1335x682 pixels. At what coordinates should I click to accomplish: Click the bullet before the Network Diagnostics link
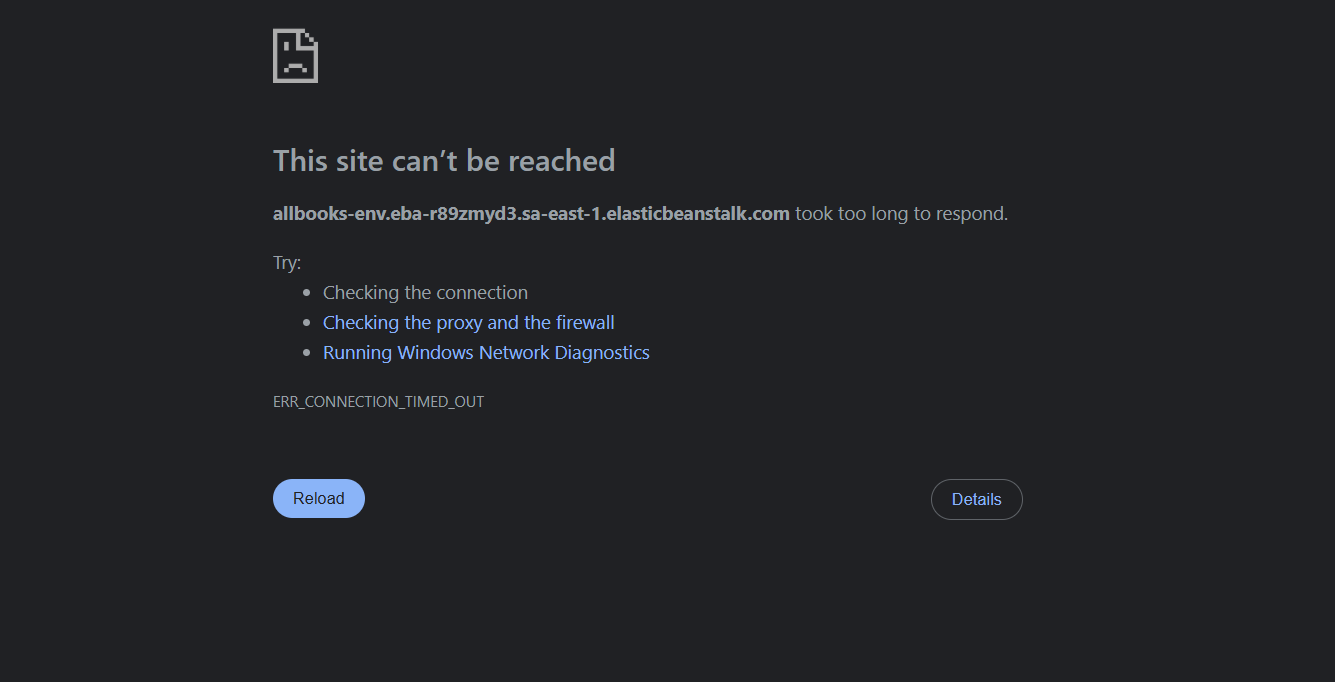307,353
